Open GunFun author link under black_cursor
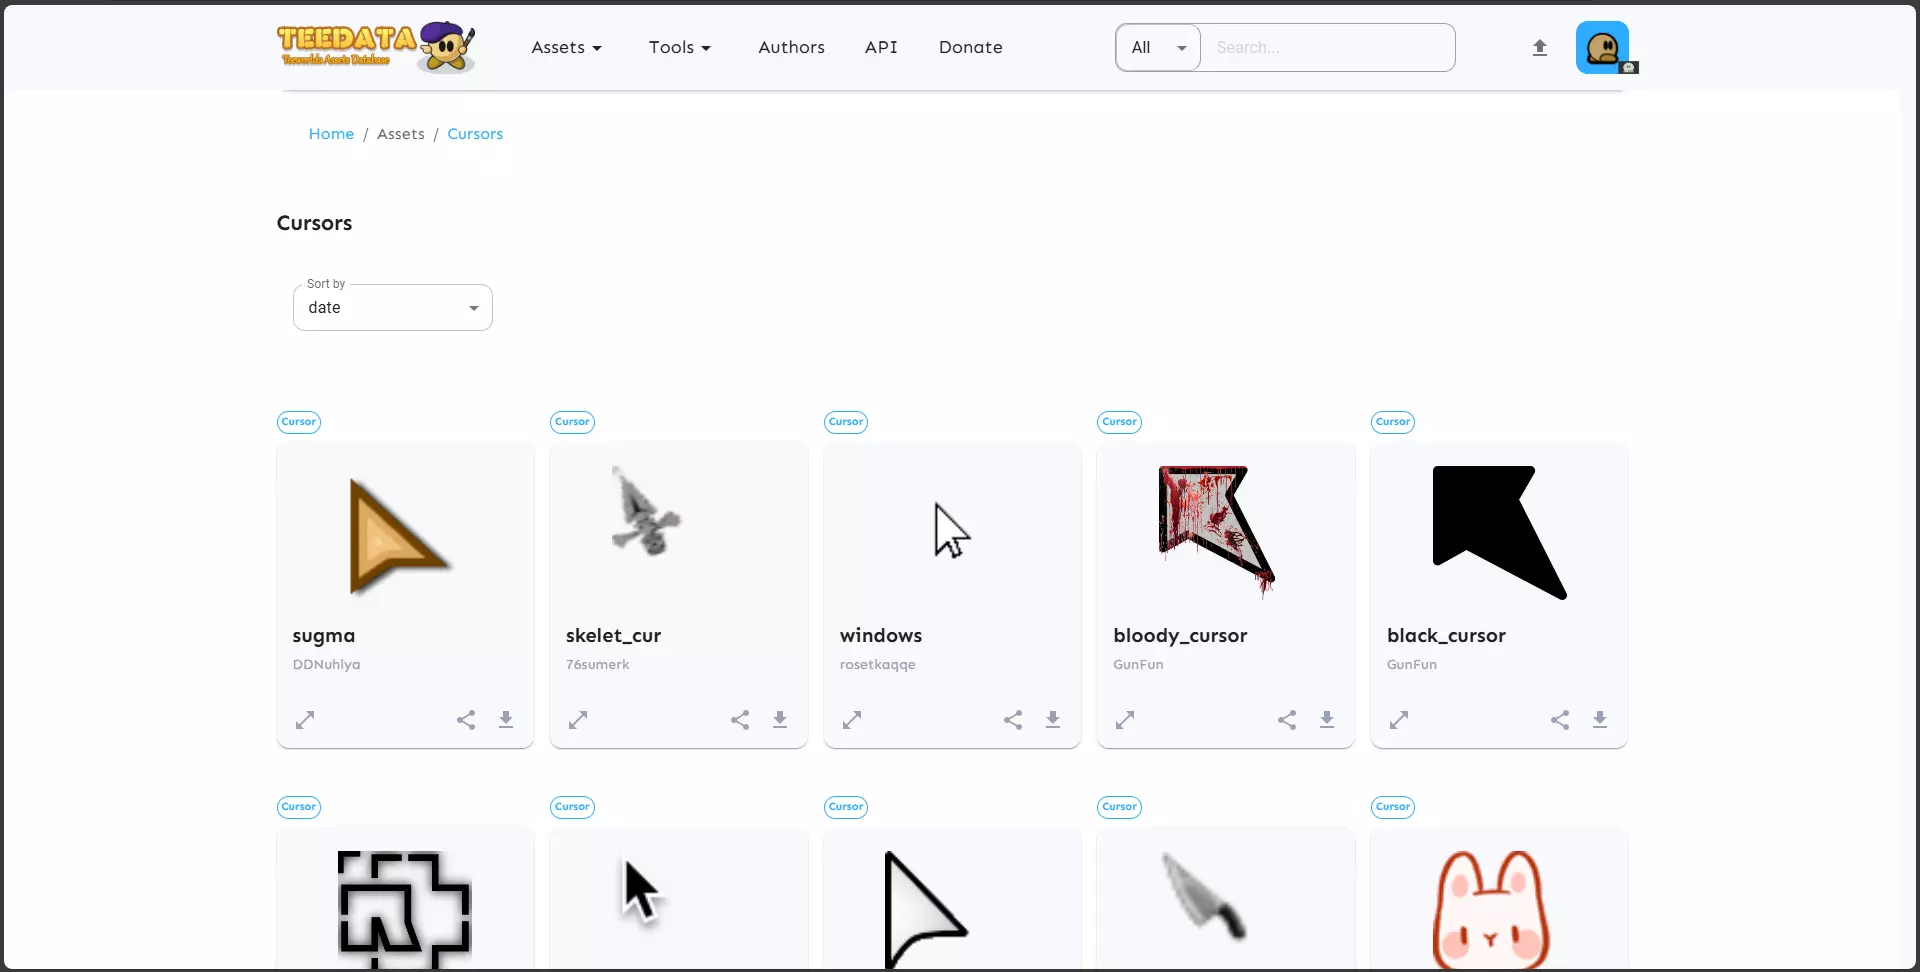The image size is (1920, 972). (1412, 664)
